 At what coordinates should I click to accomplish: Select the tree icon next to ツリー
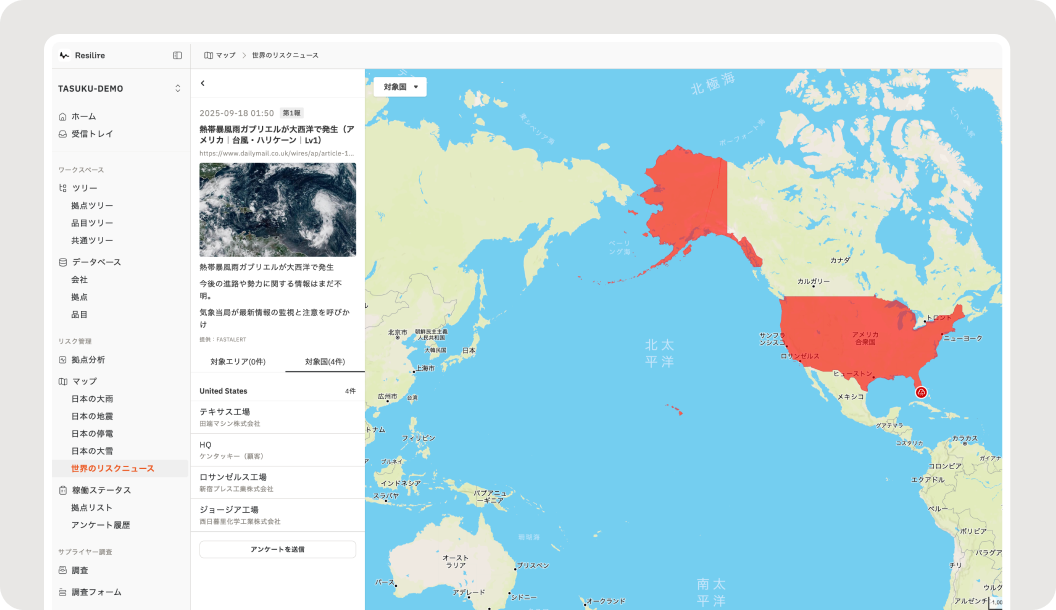pos(63,188)
